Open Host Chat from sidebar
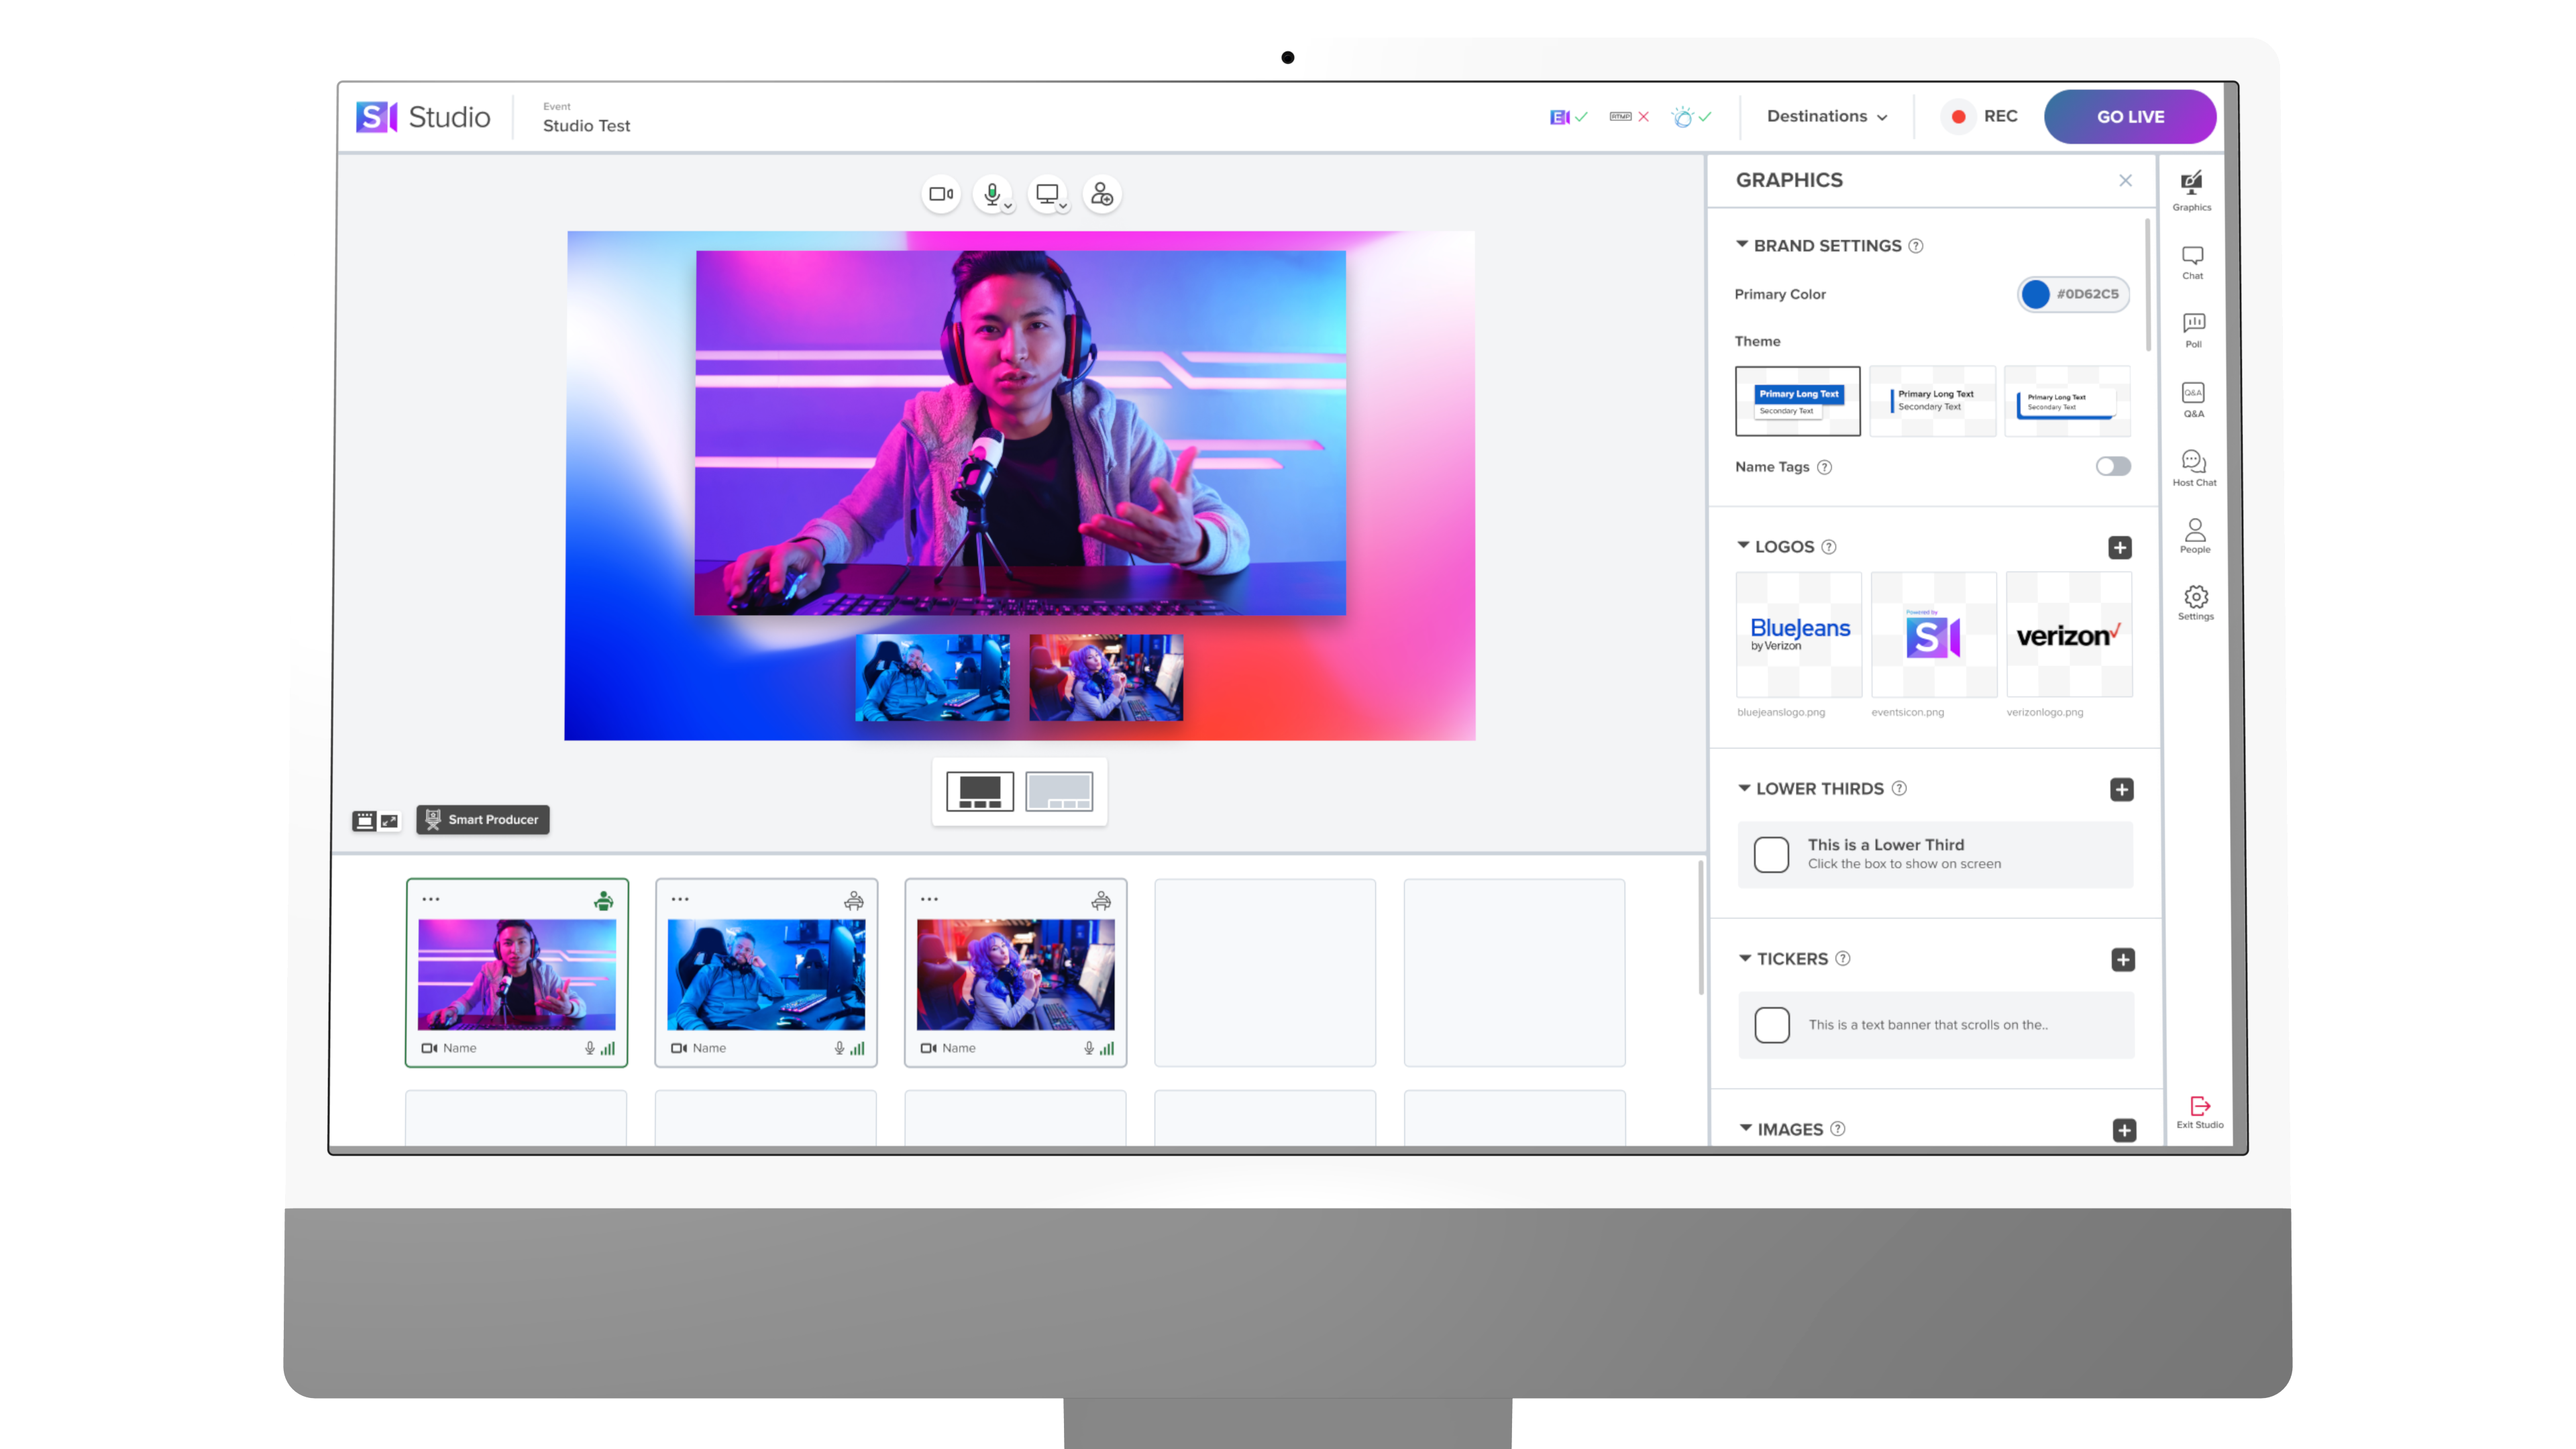 click(x=2194, y=468)
